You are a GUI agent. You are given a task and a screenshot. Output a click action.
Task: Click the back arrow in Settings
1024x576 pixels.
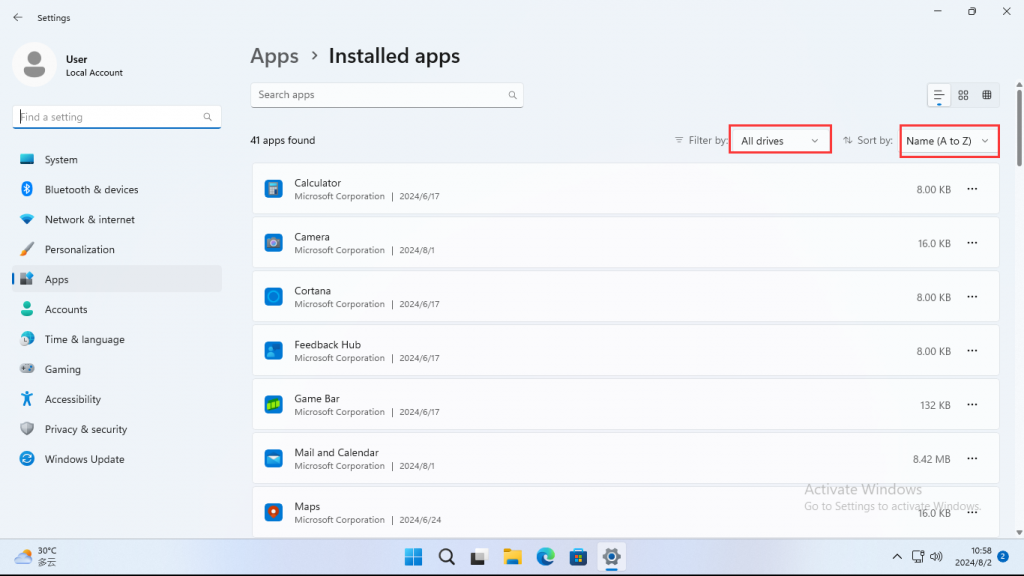18,18
